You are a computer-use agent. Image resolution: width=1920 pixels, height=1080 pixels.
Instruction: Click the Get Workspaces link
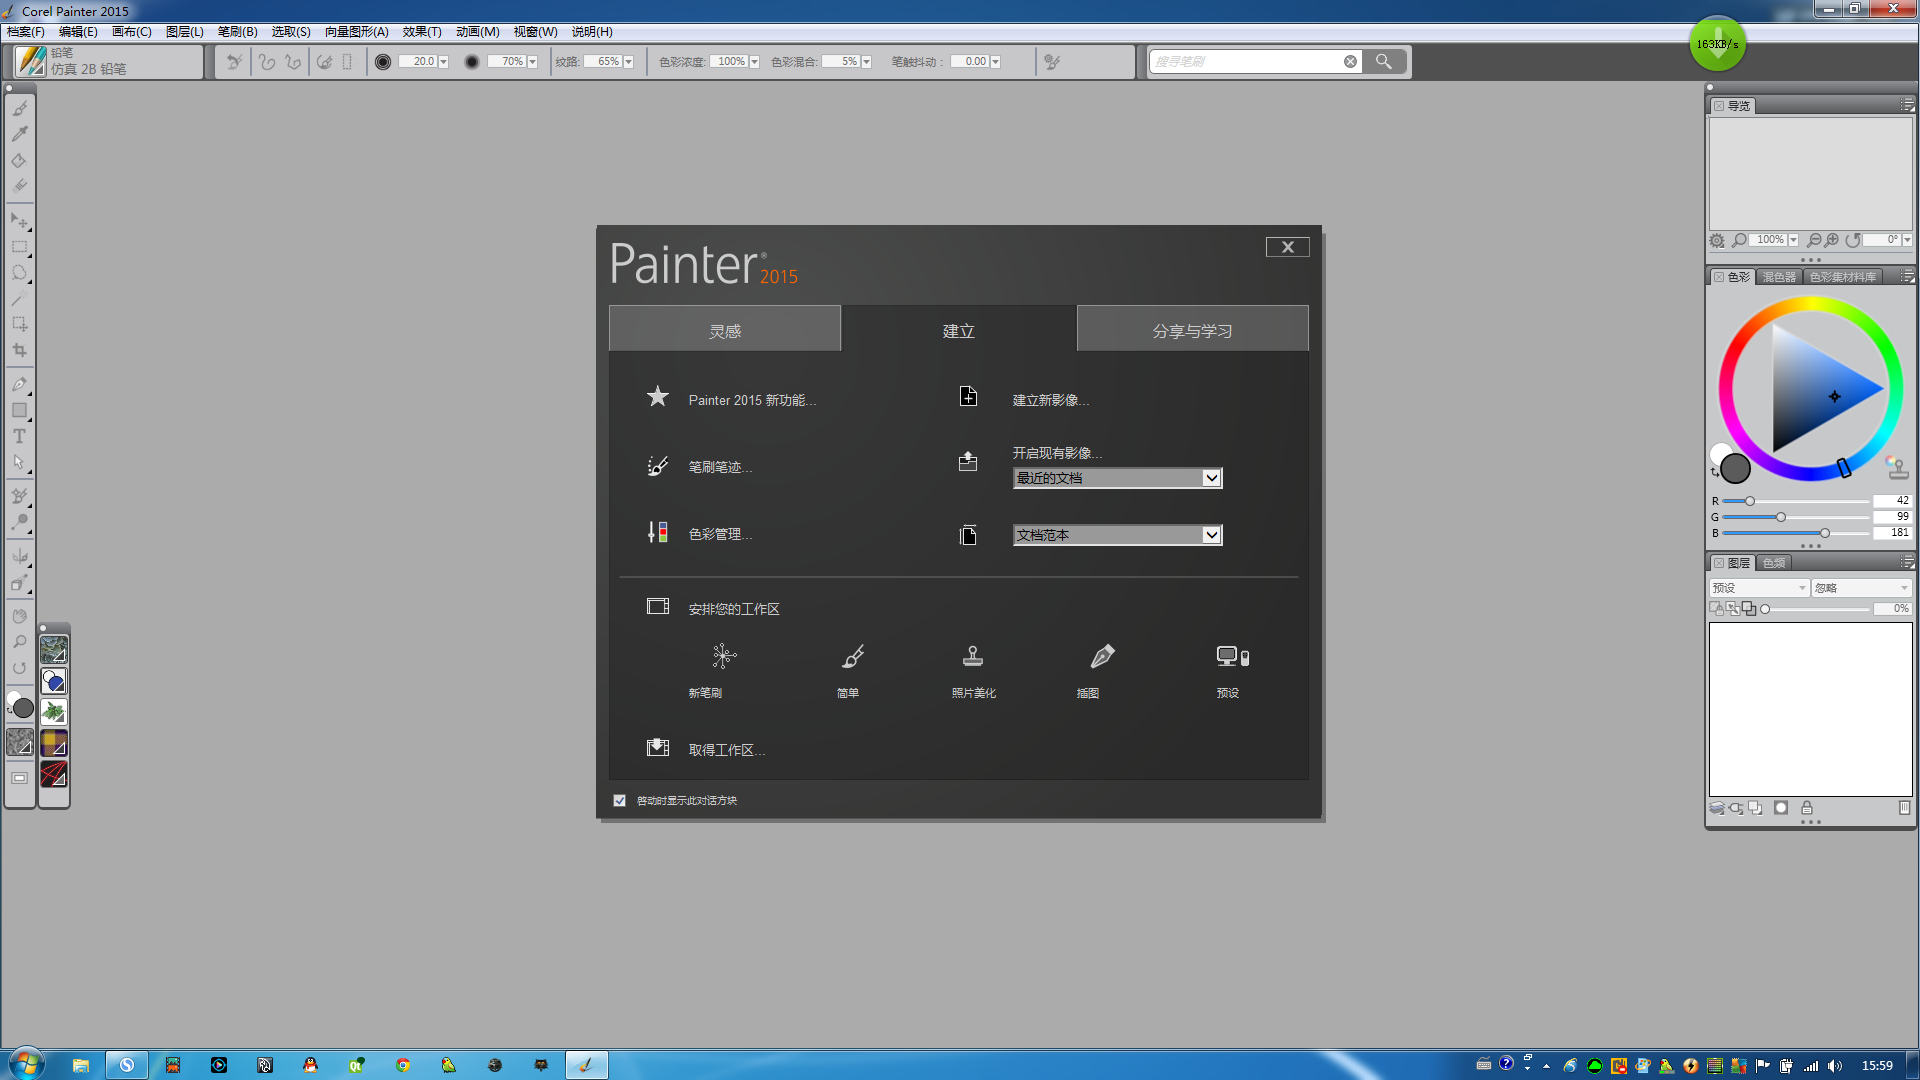click(726, 750)
